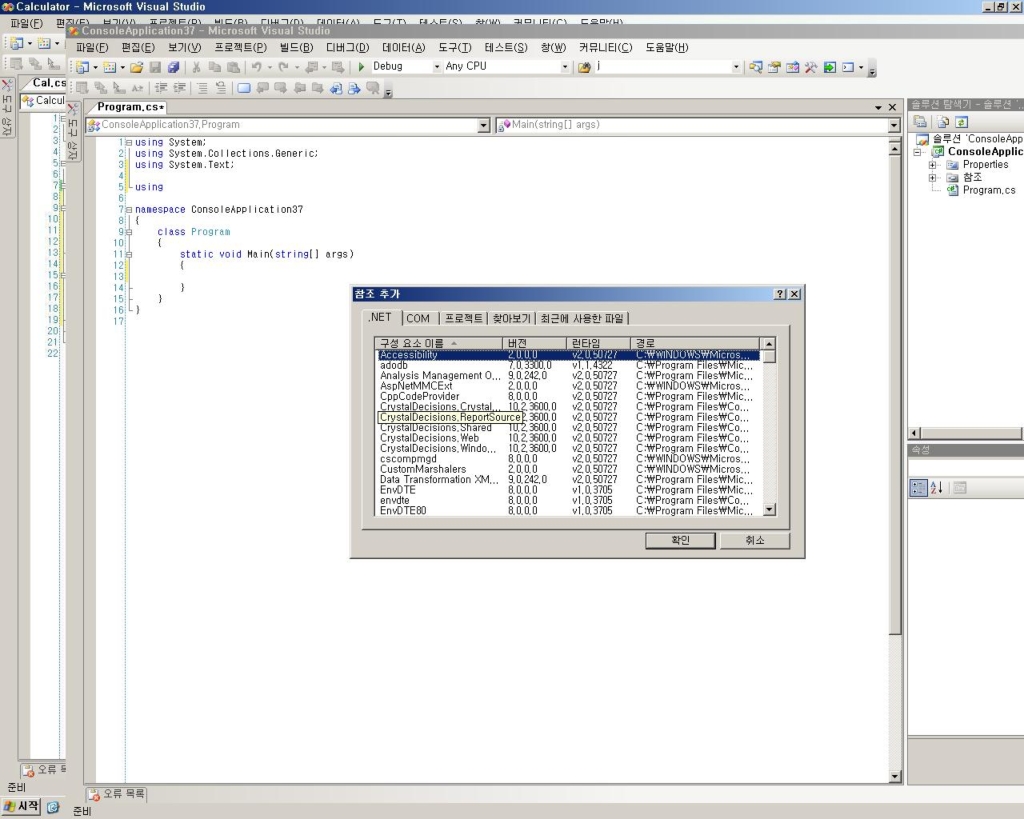Open the 디버그(D) menu
1024x819 pixels.
click(x=347, y=48)
